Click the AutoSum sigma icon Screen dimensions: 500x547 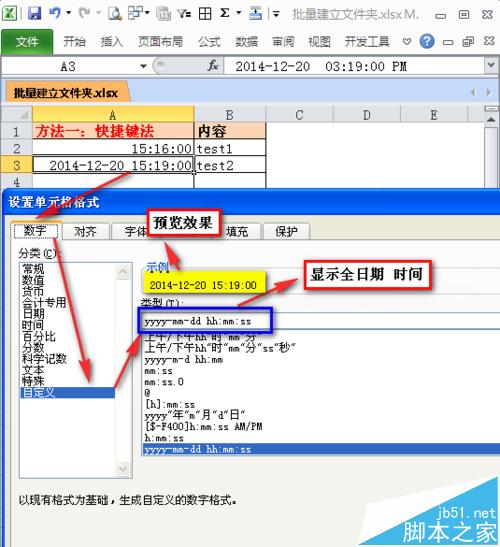coord(225,13)
